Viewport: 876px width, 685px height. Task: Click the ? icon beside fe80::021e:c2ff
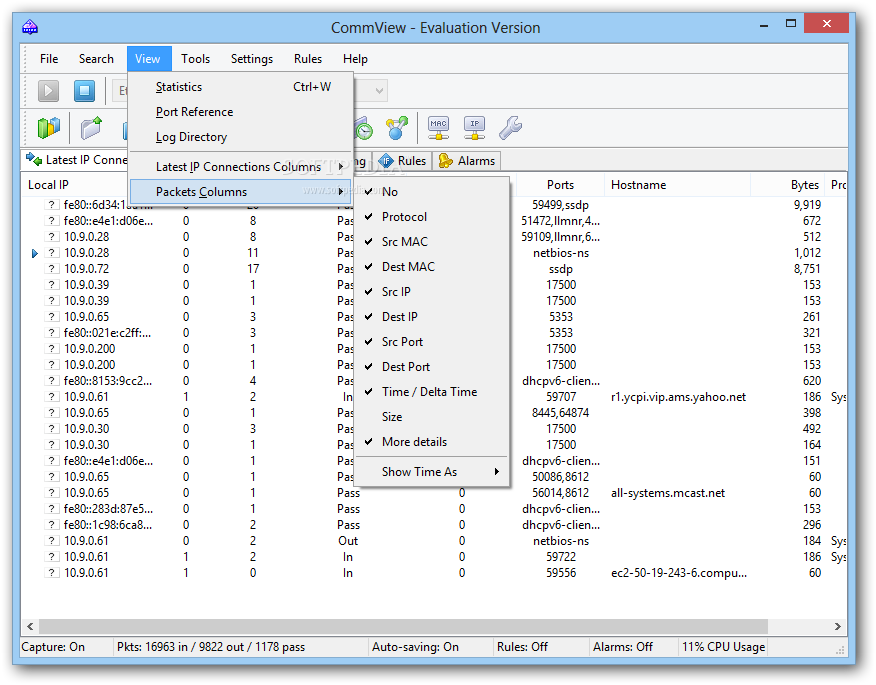tap(51, 333)
